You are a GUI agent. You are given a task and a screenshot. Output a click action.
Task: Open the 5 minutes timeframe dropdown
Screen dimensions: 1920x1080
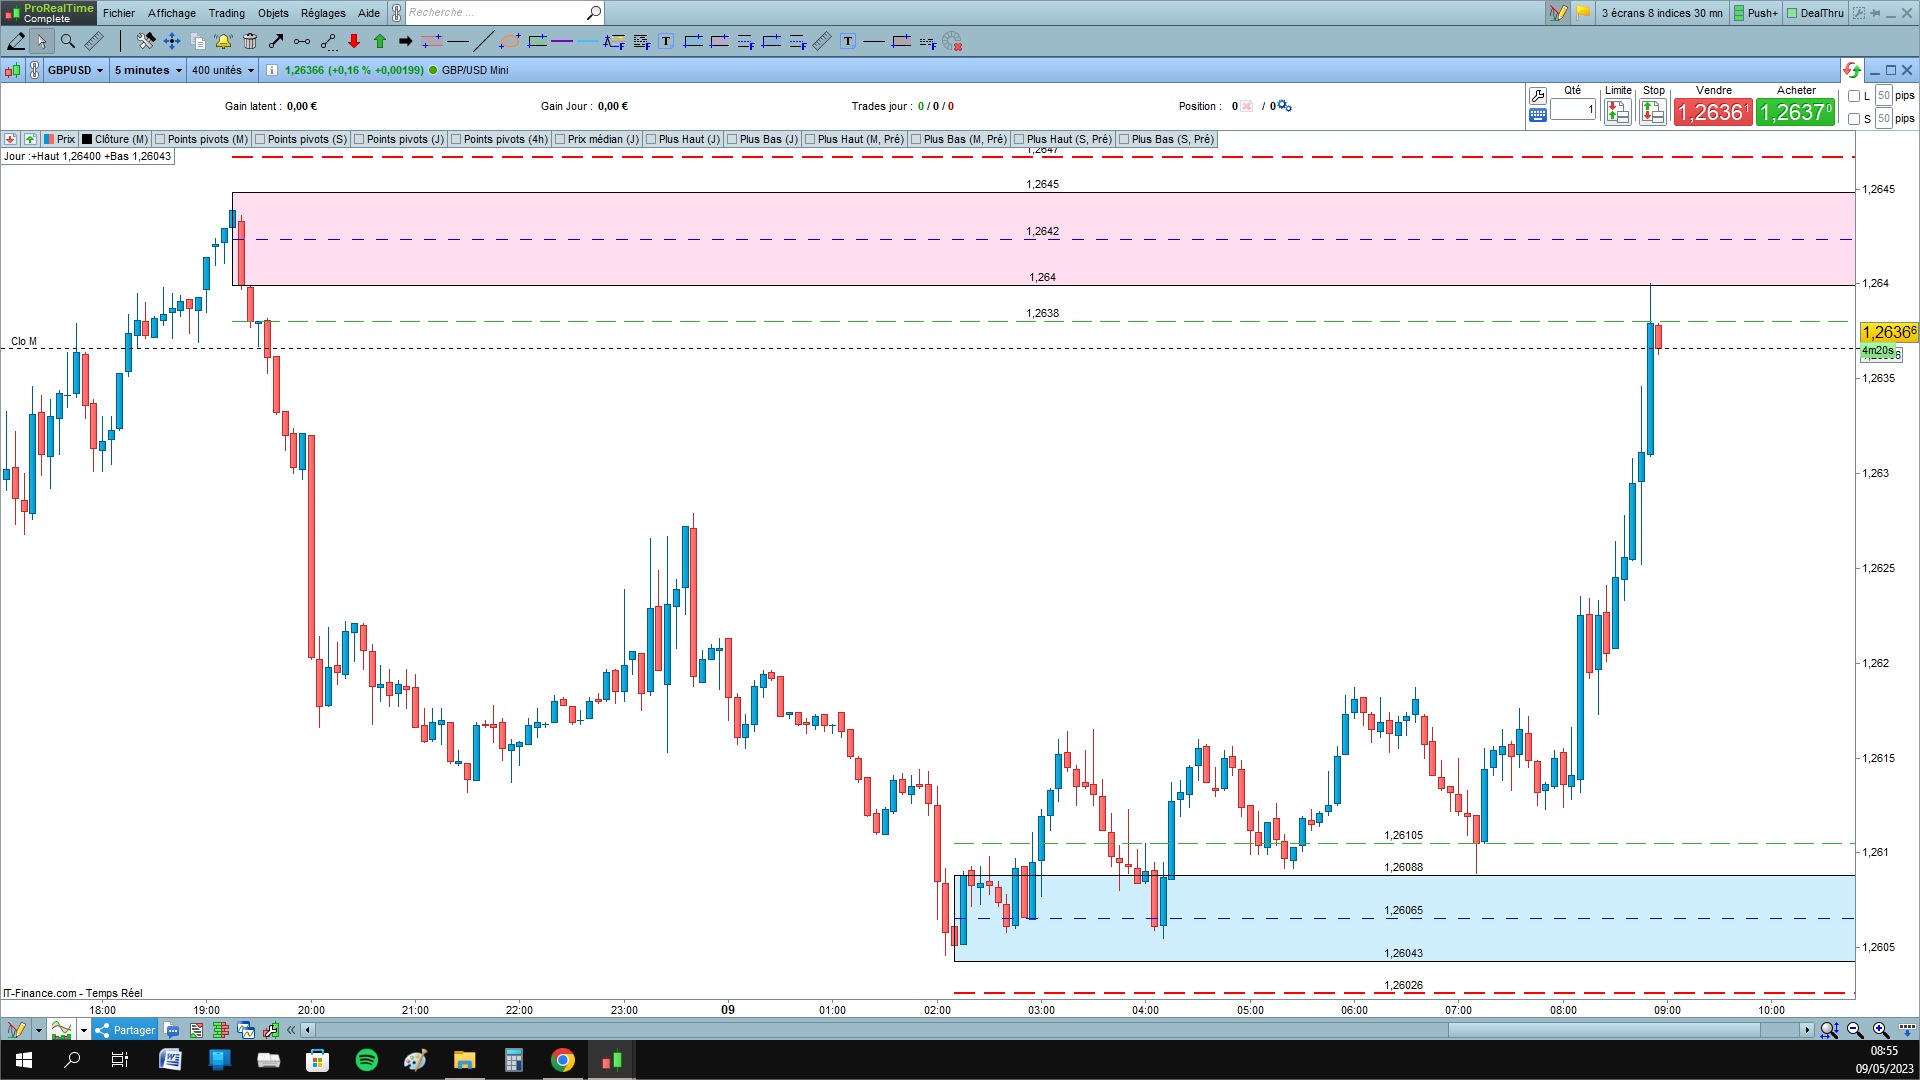coord(148,70)
